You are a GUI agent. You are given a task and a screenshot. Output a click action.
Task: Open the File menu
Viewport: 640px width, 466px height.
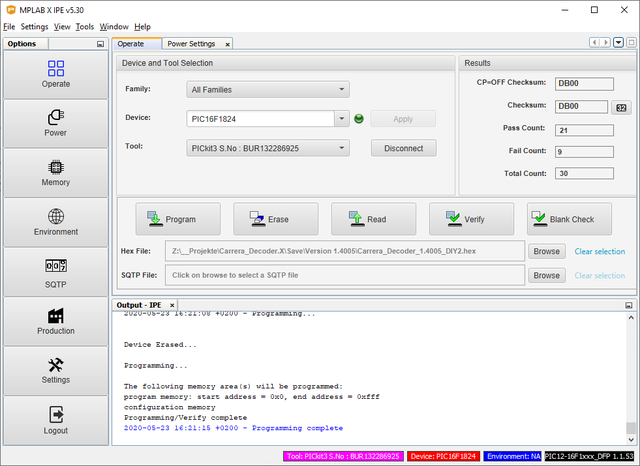[9, 27]
